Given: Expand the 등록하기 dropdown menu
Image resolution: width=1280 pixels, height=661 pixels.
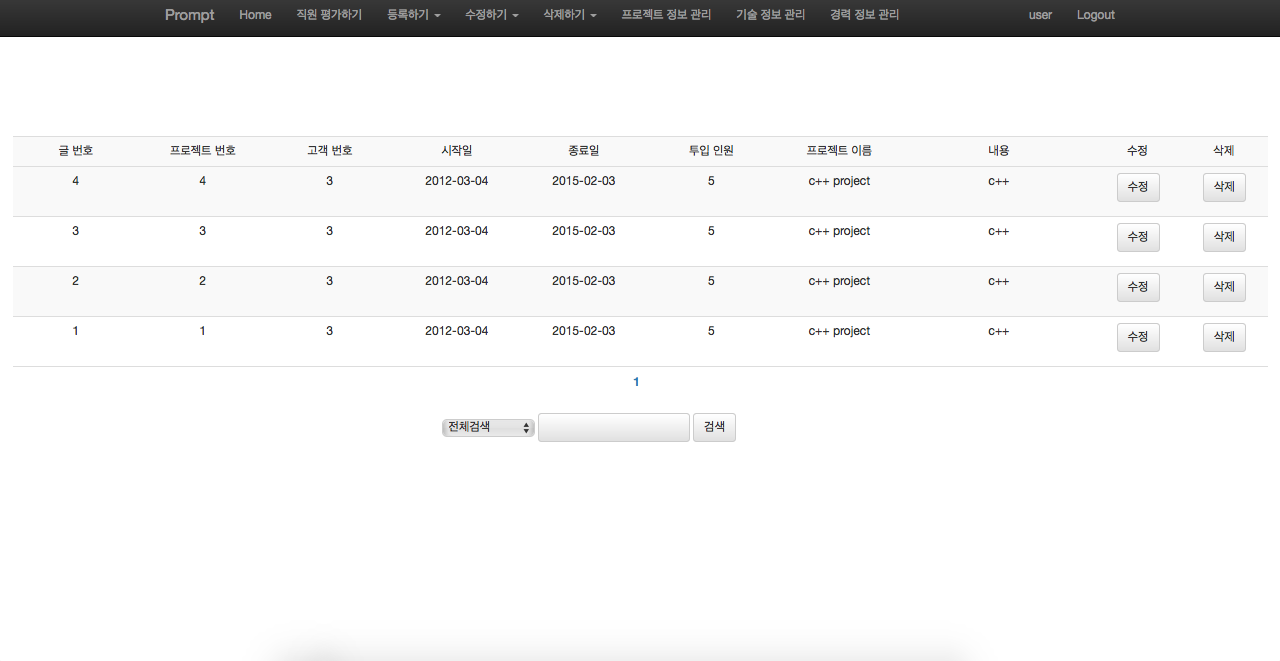Looking at the screenshot, I should coord(413,15).
